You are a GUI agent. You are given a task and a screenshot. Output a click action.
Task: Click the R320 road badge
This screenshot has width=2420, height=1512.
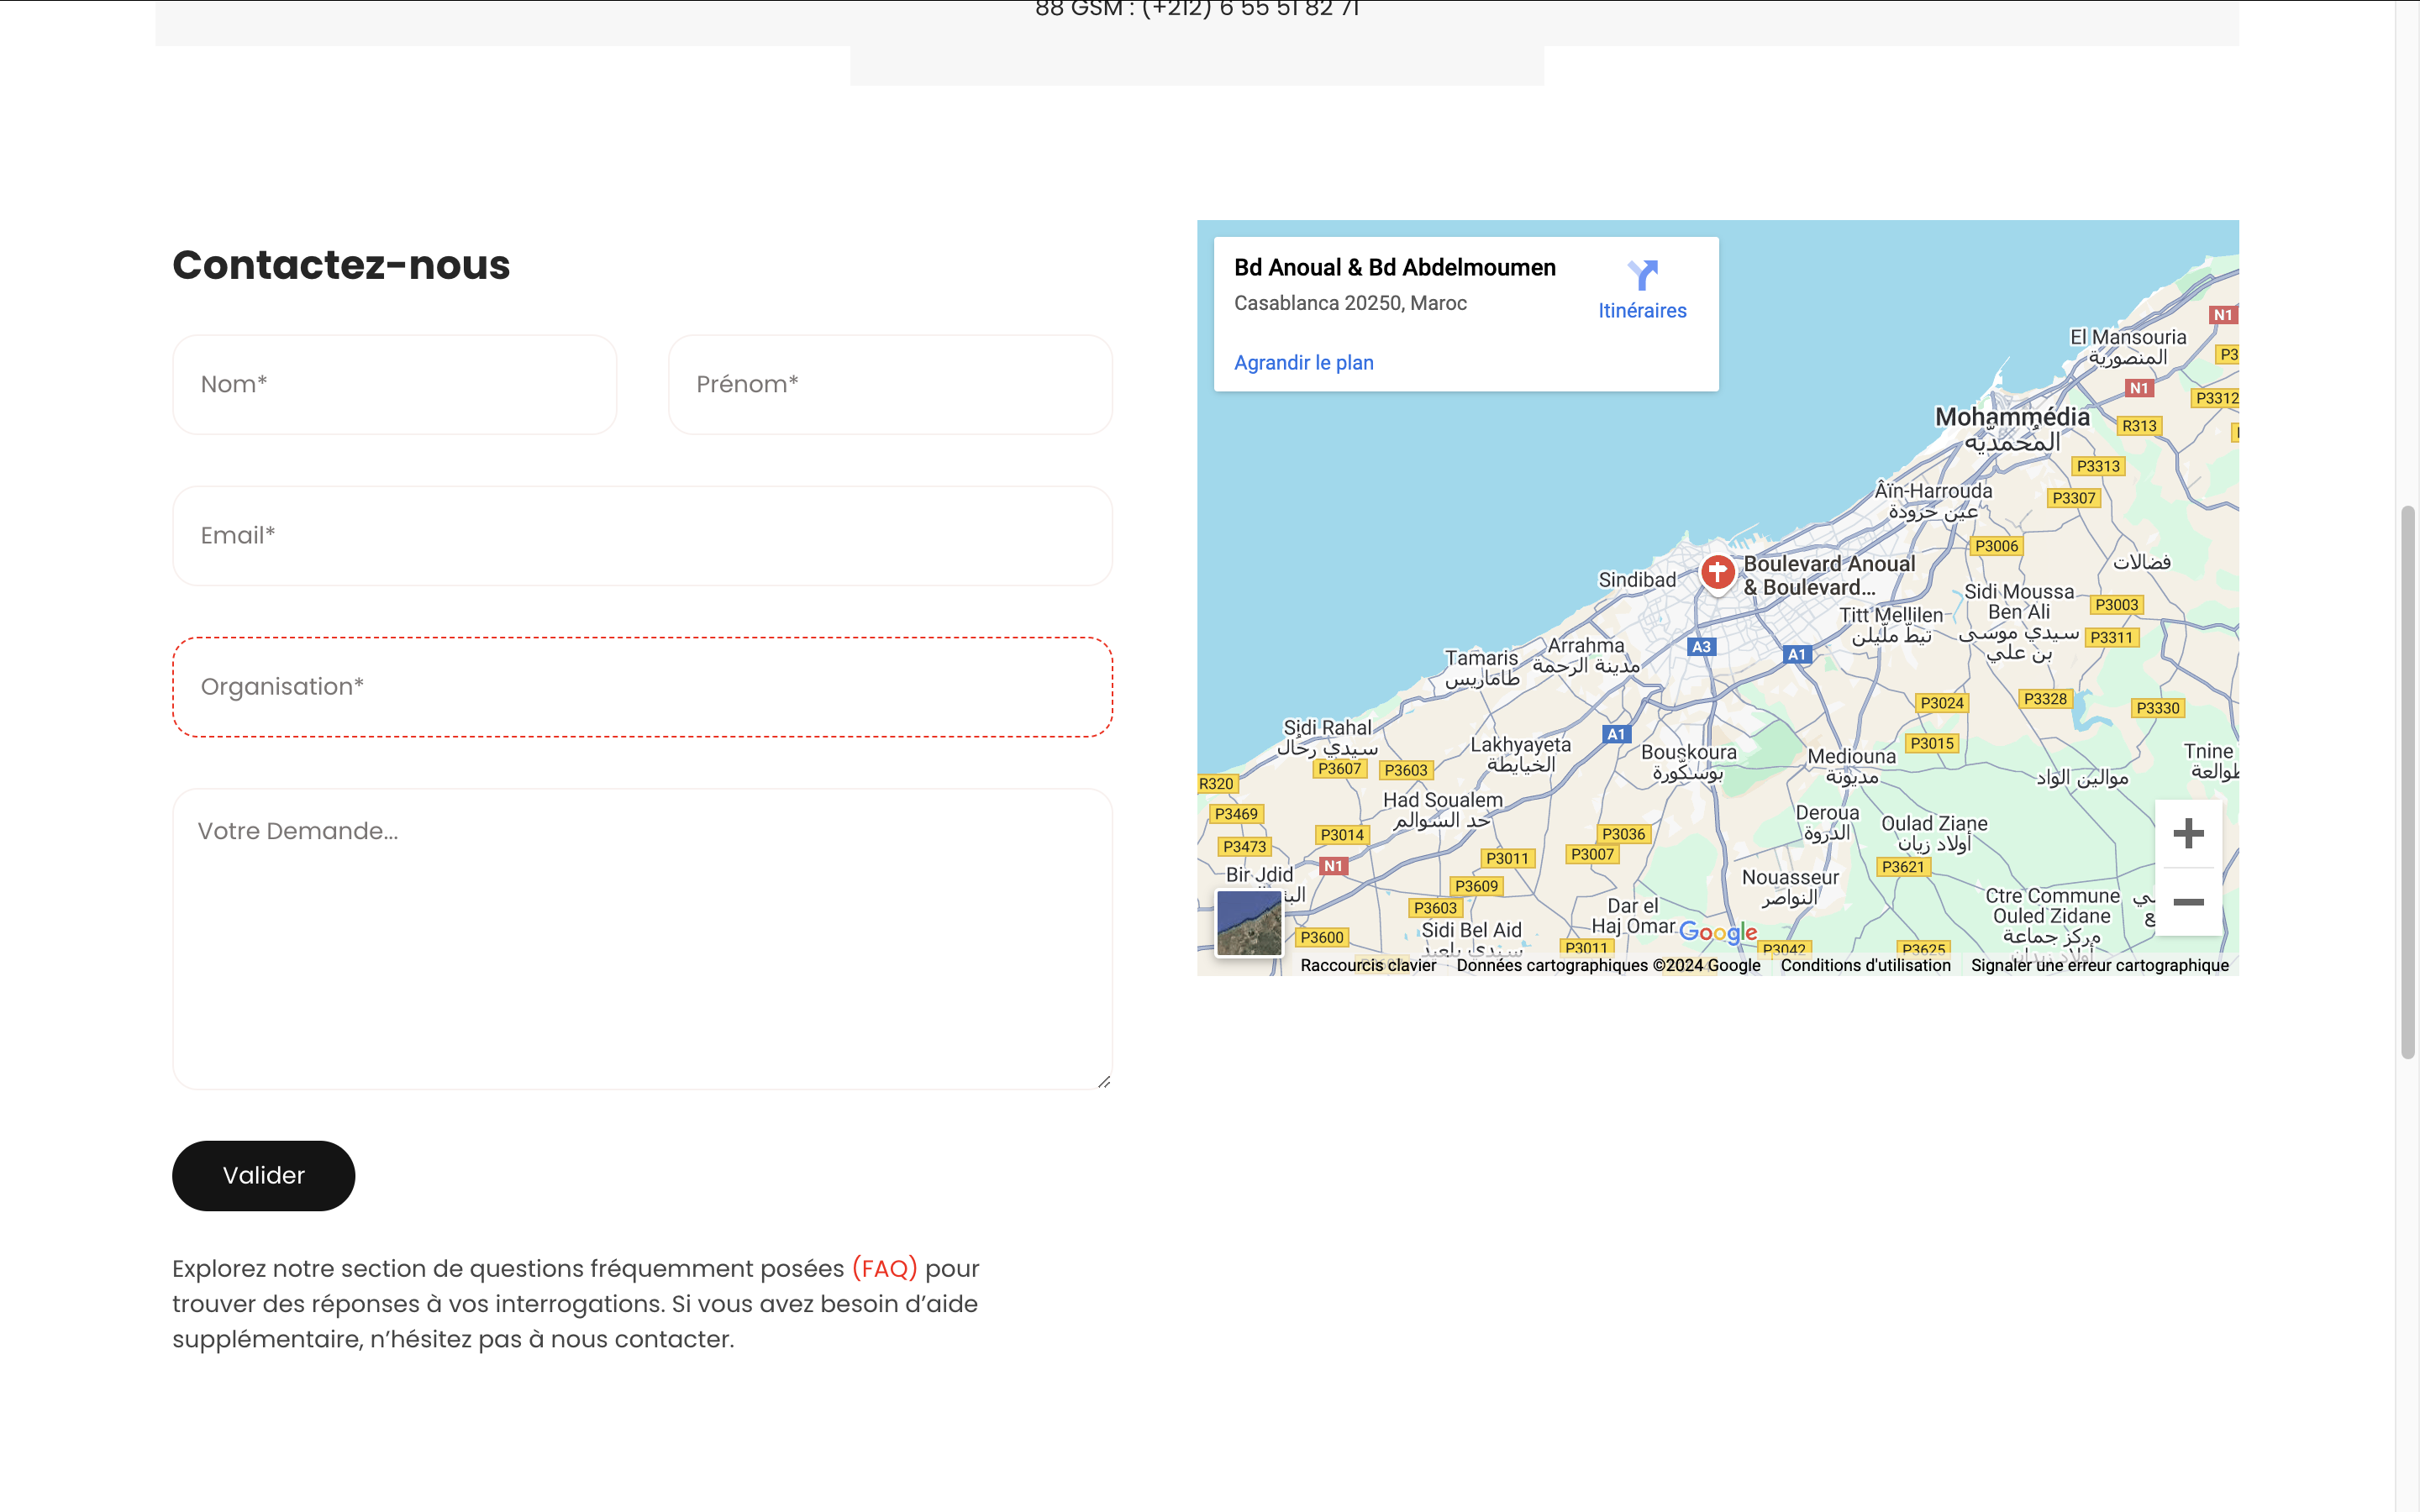pyautogui.click(x=1216, y=784)
